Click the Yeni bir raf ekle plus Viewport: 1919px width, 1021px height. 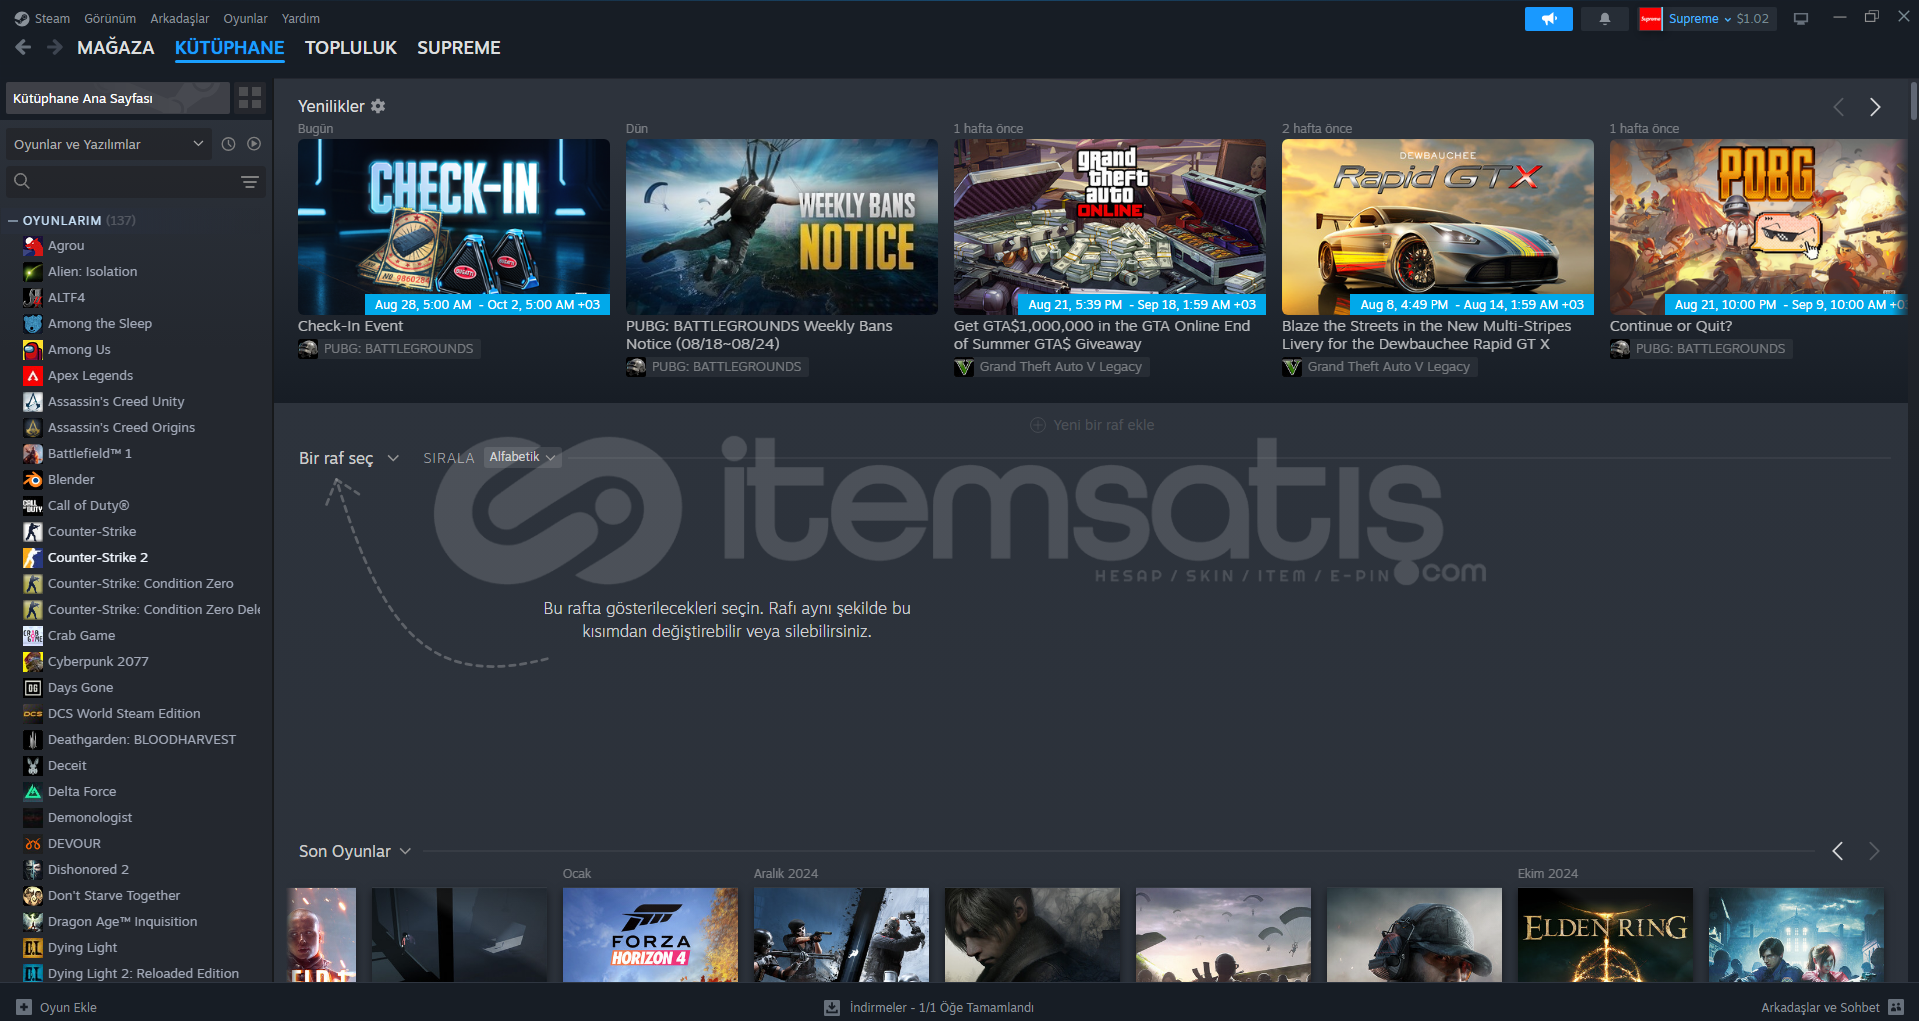[1038, 425]
